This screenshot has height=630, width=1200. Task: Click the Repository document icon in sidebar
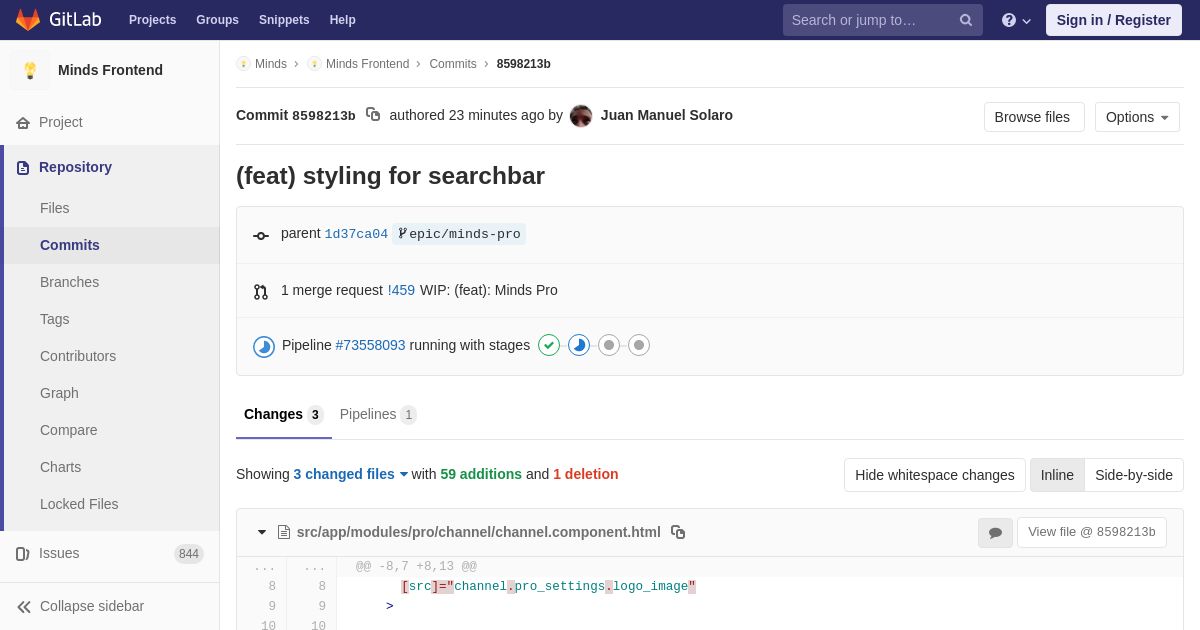click(x=23, y=168)
